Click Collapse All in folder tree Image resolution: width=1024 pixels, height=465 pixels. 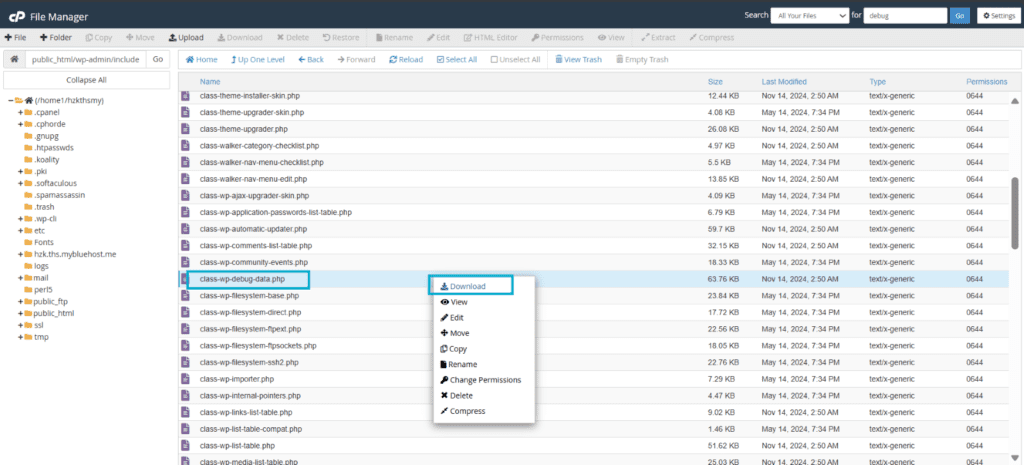[86, 80]
